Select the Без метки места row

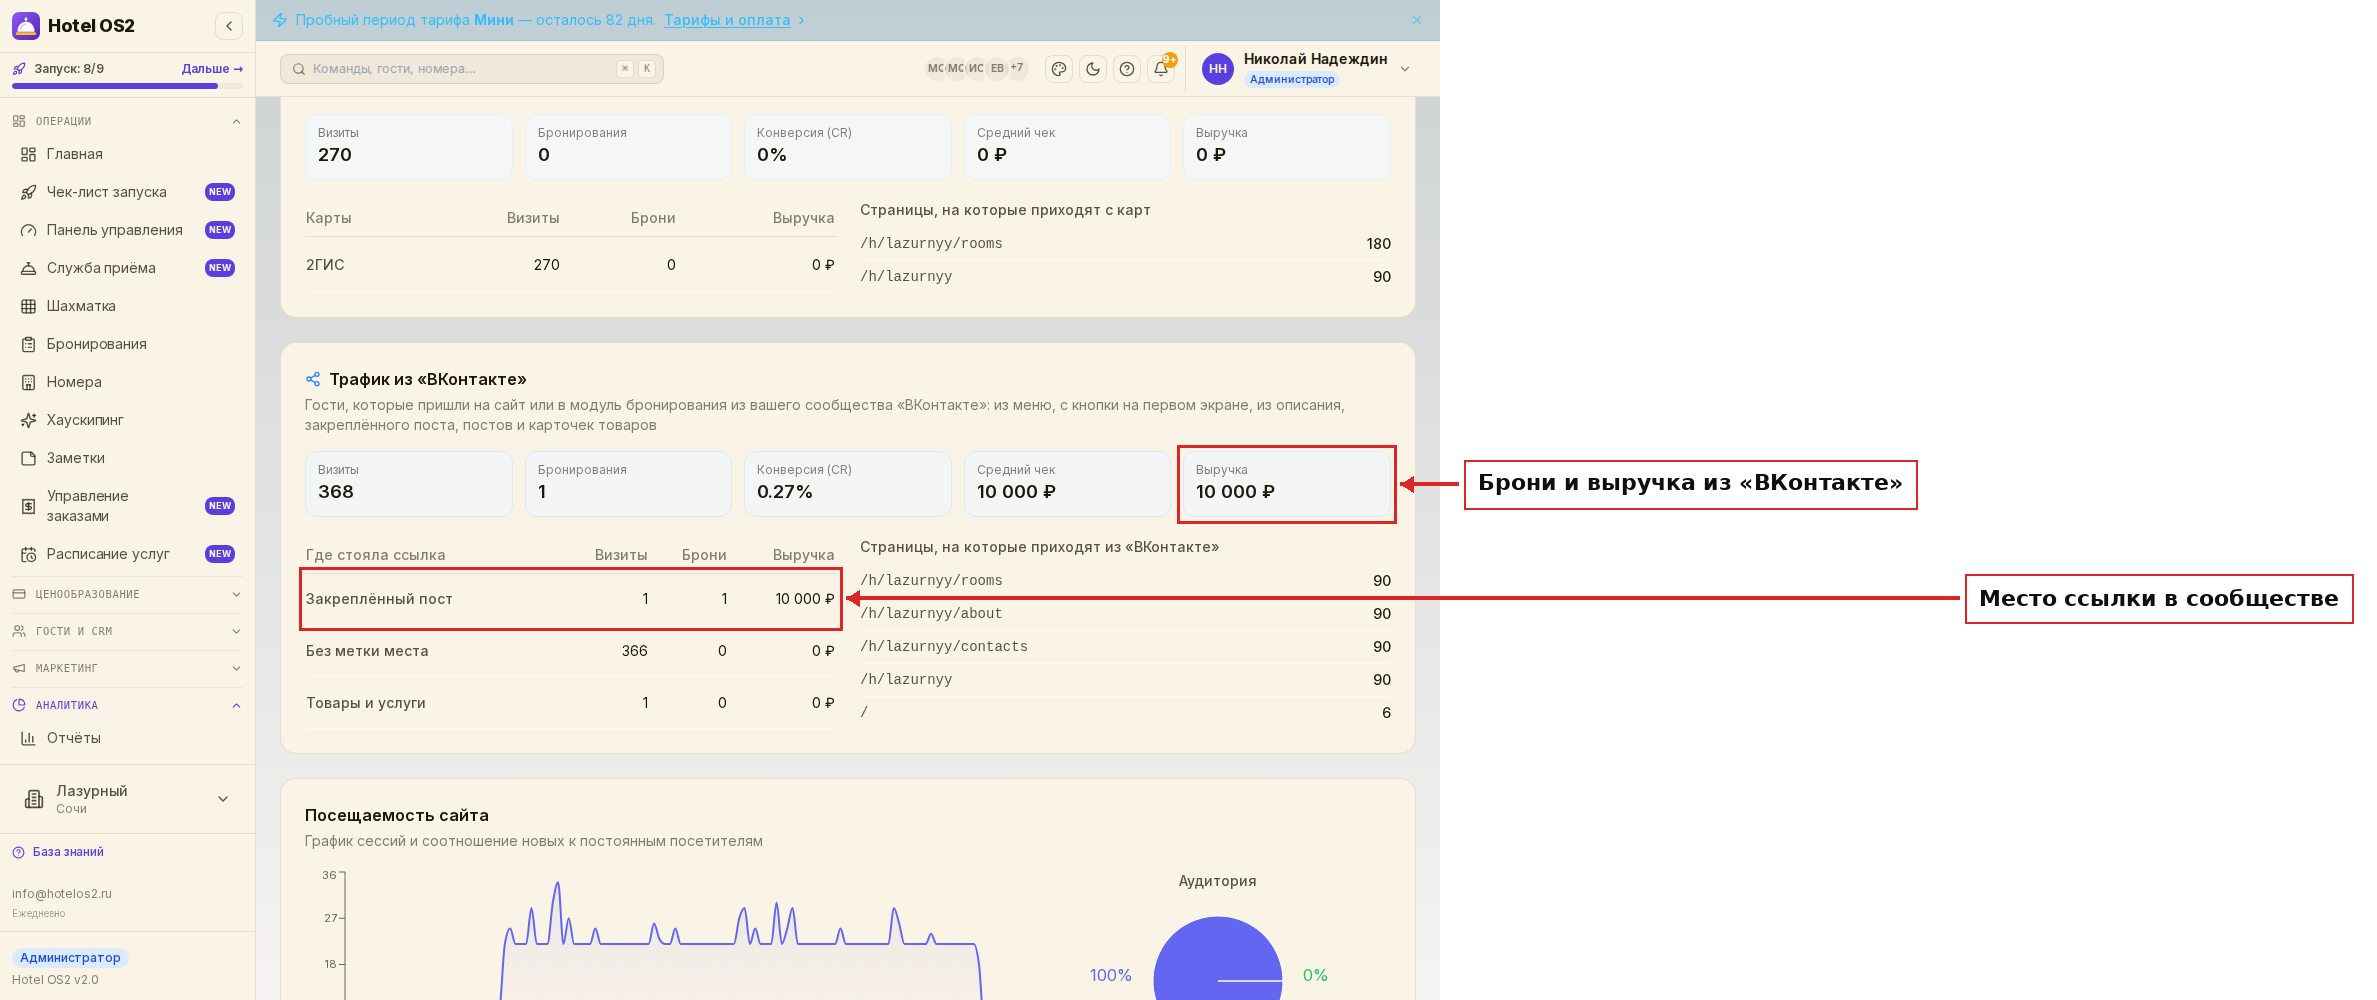click(570, 651)
